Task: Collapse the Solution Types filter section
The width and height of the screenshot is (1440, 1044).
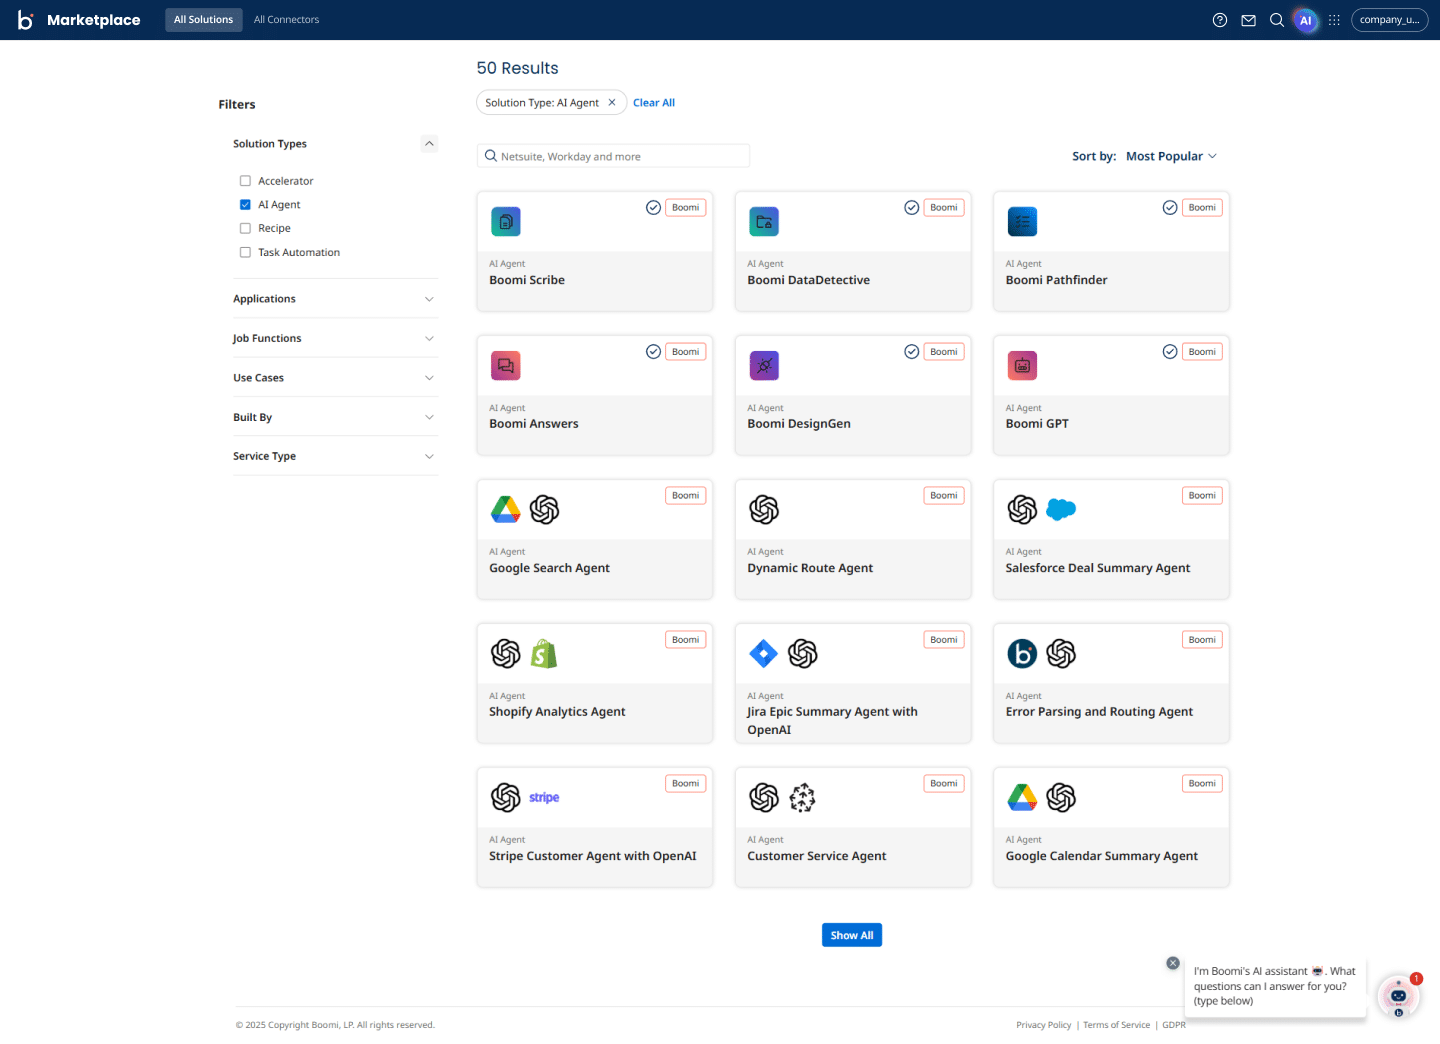Action: click(429, 144)
